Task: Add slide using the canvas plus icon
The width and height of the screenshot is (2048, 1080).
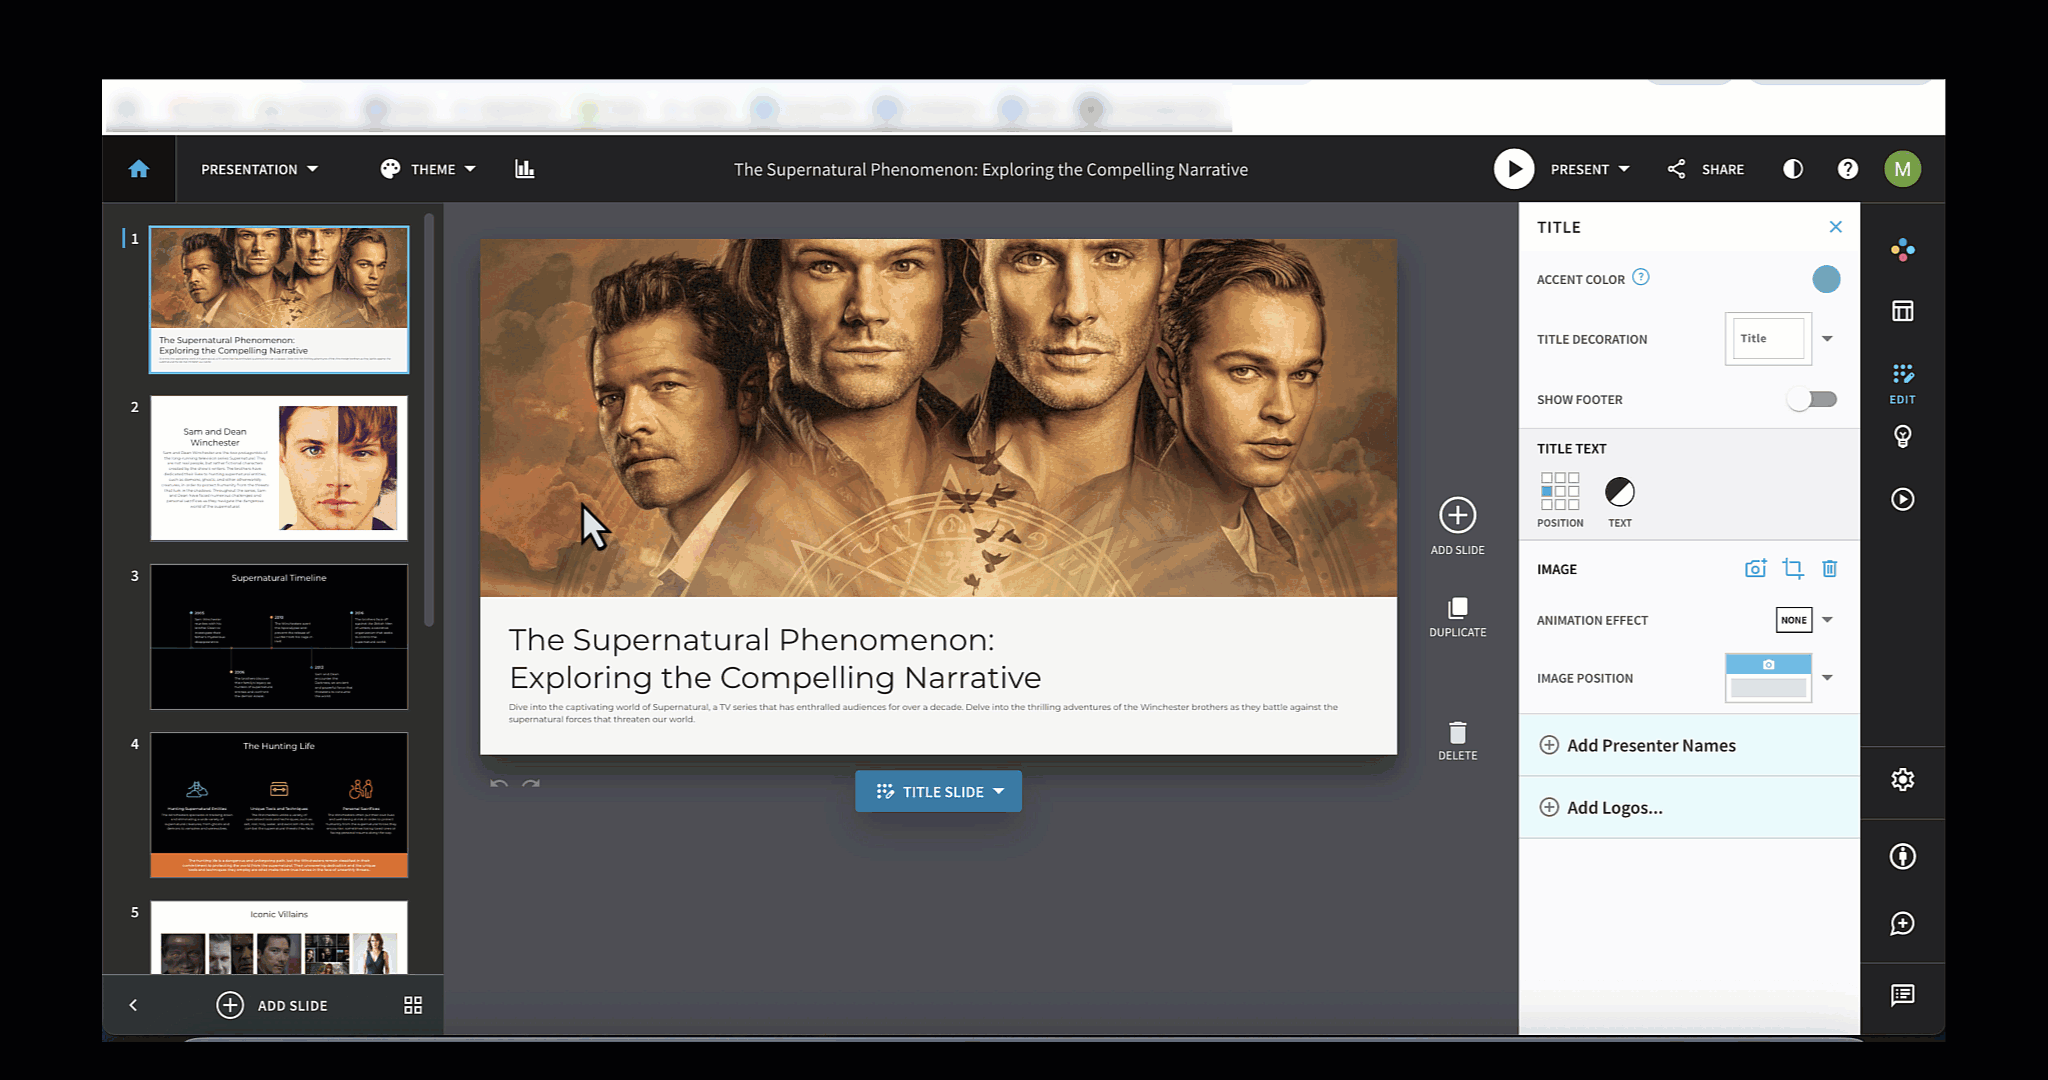Action: (x=1458, y=526)
